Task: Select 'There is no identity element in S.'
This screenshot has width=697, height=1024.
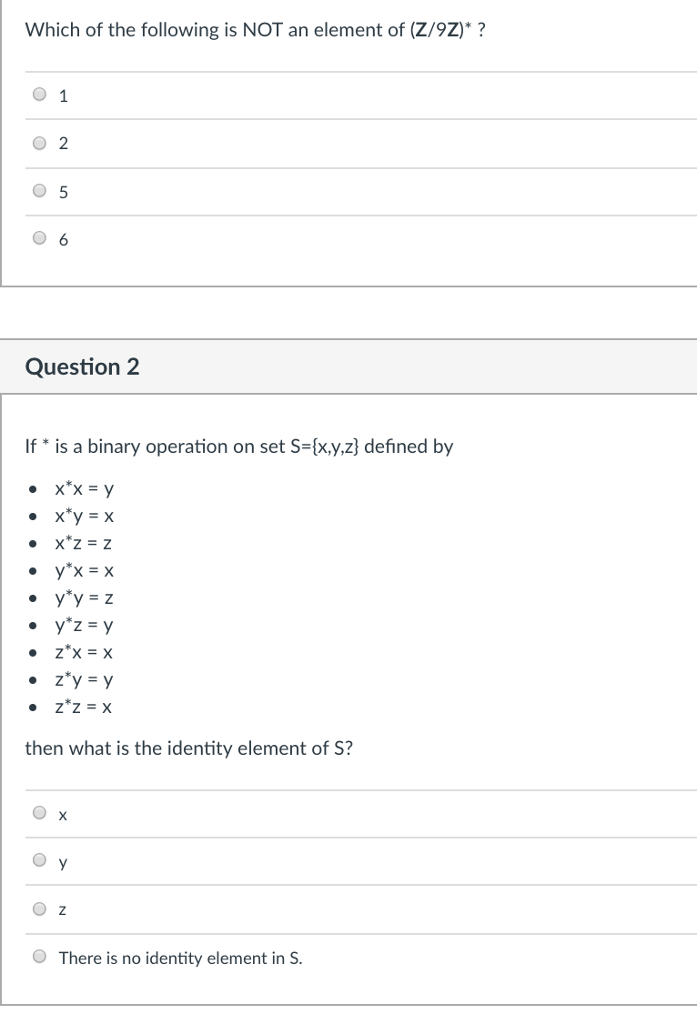Action: click(x=38, y=957)
